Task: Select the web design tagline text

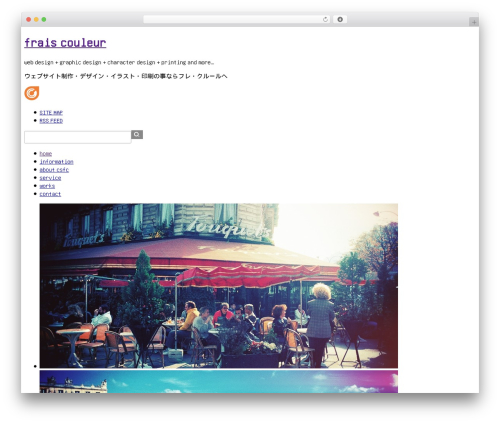Action: pyautogui.click(x=119, y=62)
